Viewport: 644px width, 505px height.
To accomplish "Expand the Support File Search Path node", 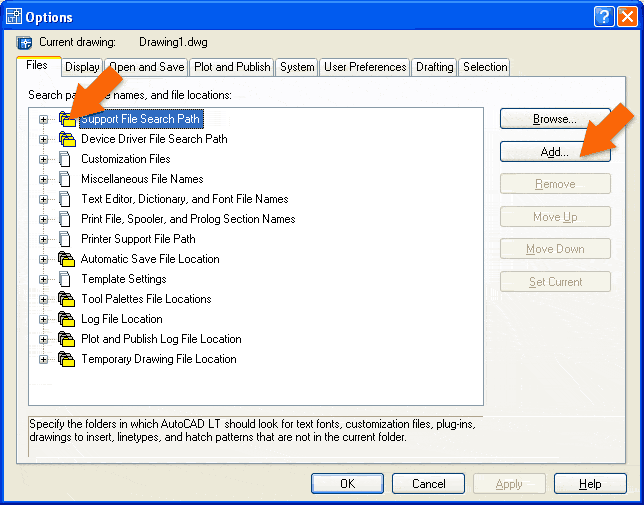I will pyautogui.click(x=43, y=119).
